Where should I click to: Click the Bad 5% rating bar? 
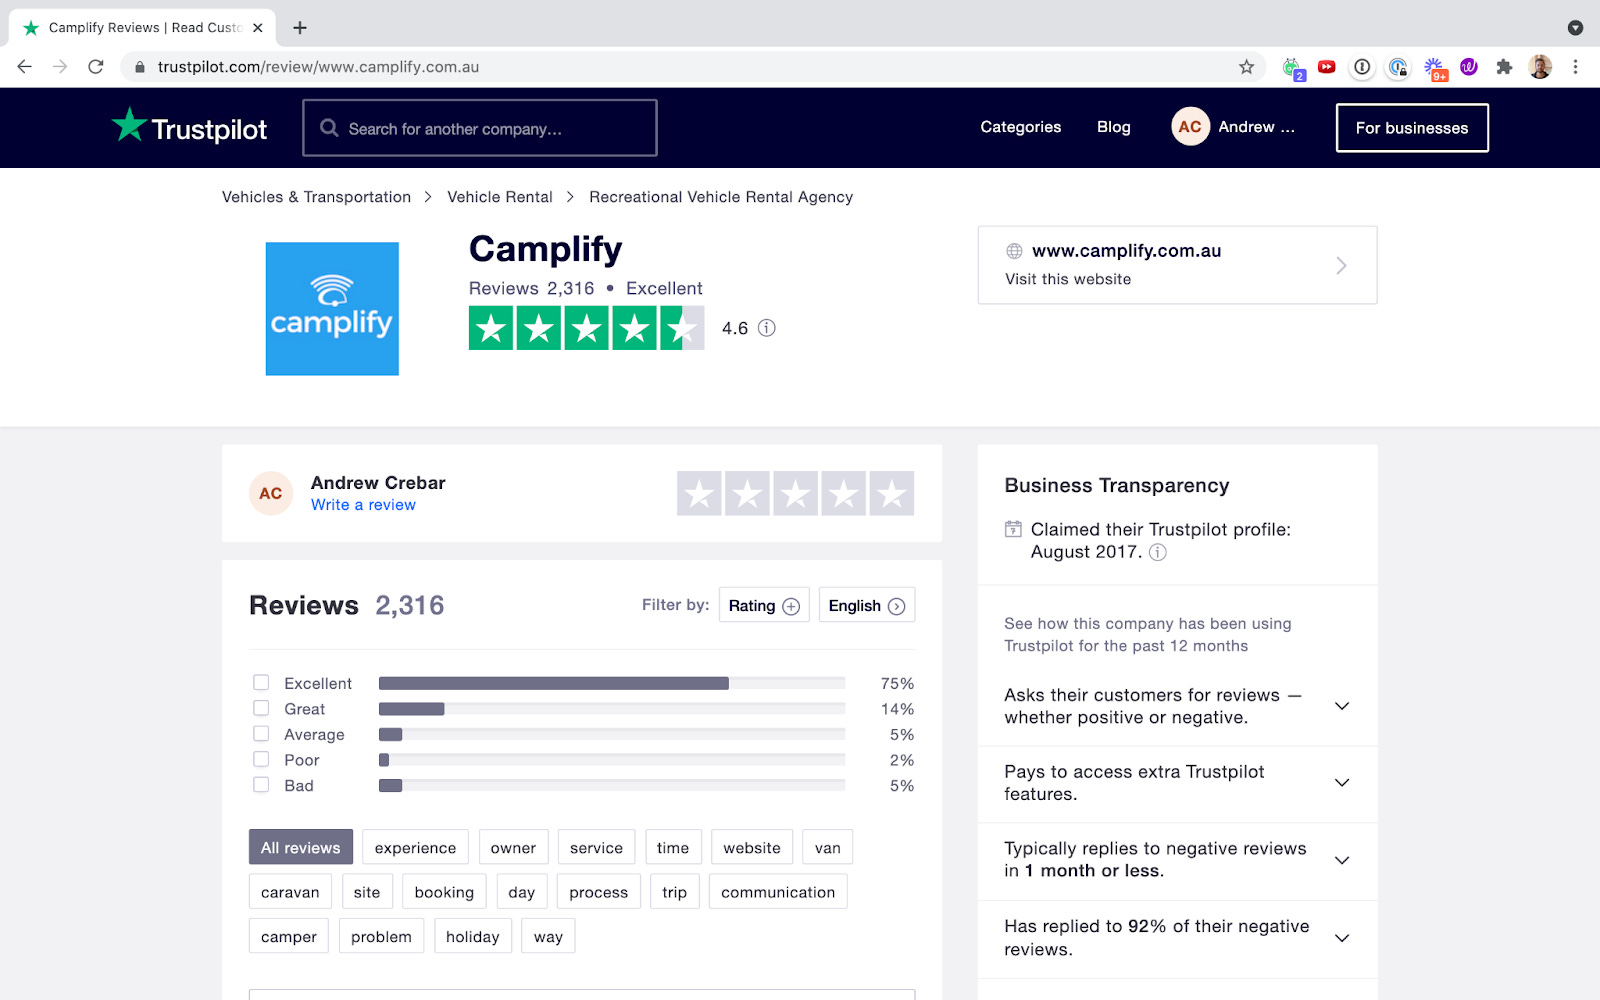pos(612,785)
